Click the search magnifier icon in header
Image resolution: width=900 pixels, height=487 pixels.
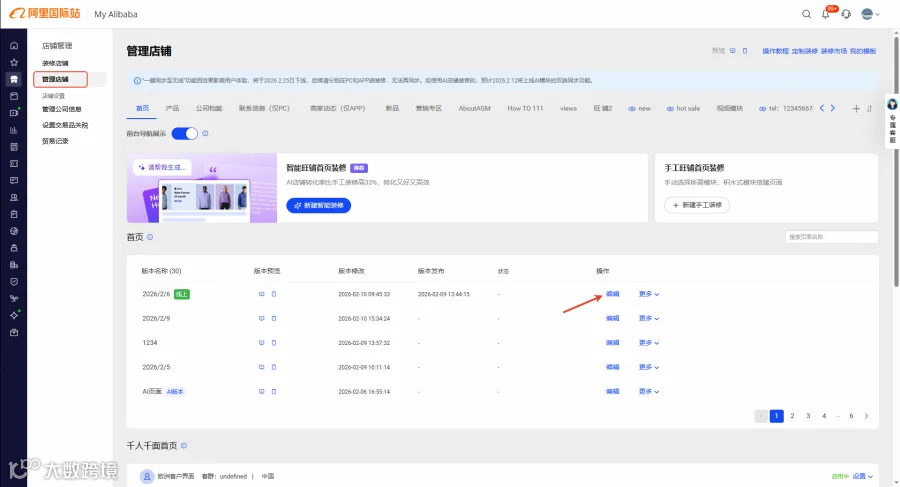tap(806, 14)
